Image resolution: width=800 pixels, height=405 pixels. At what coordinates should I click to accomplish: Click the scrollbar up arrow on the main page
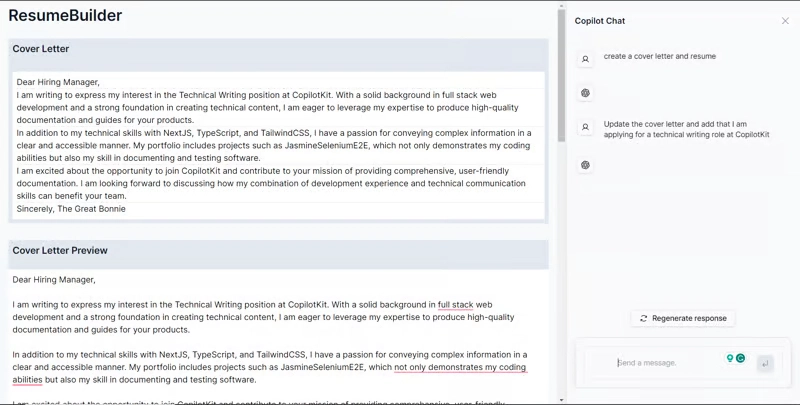[561, 6]
